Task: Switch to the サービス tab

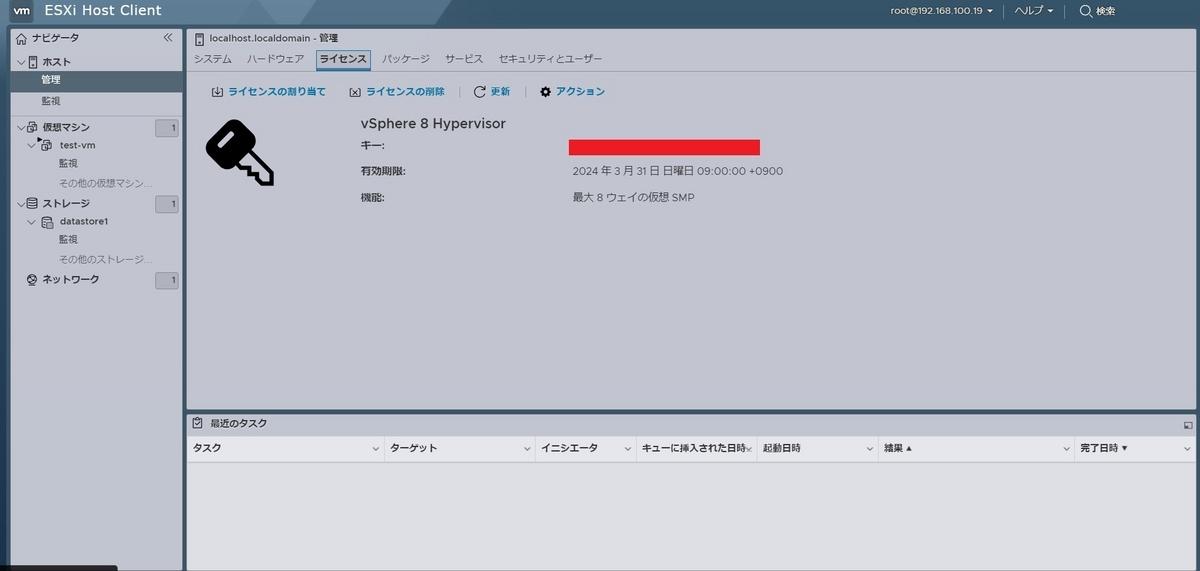Action: coord(464,59)
